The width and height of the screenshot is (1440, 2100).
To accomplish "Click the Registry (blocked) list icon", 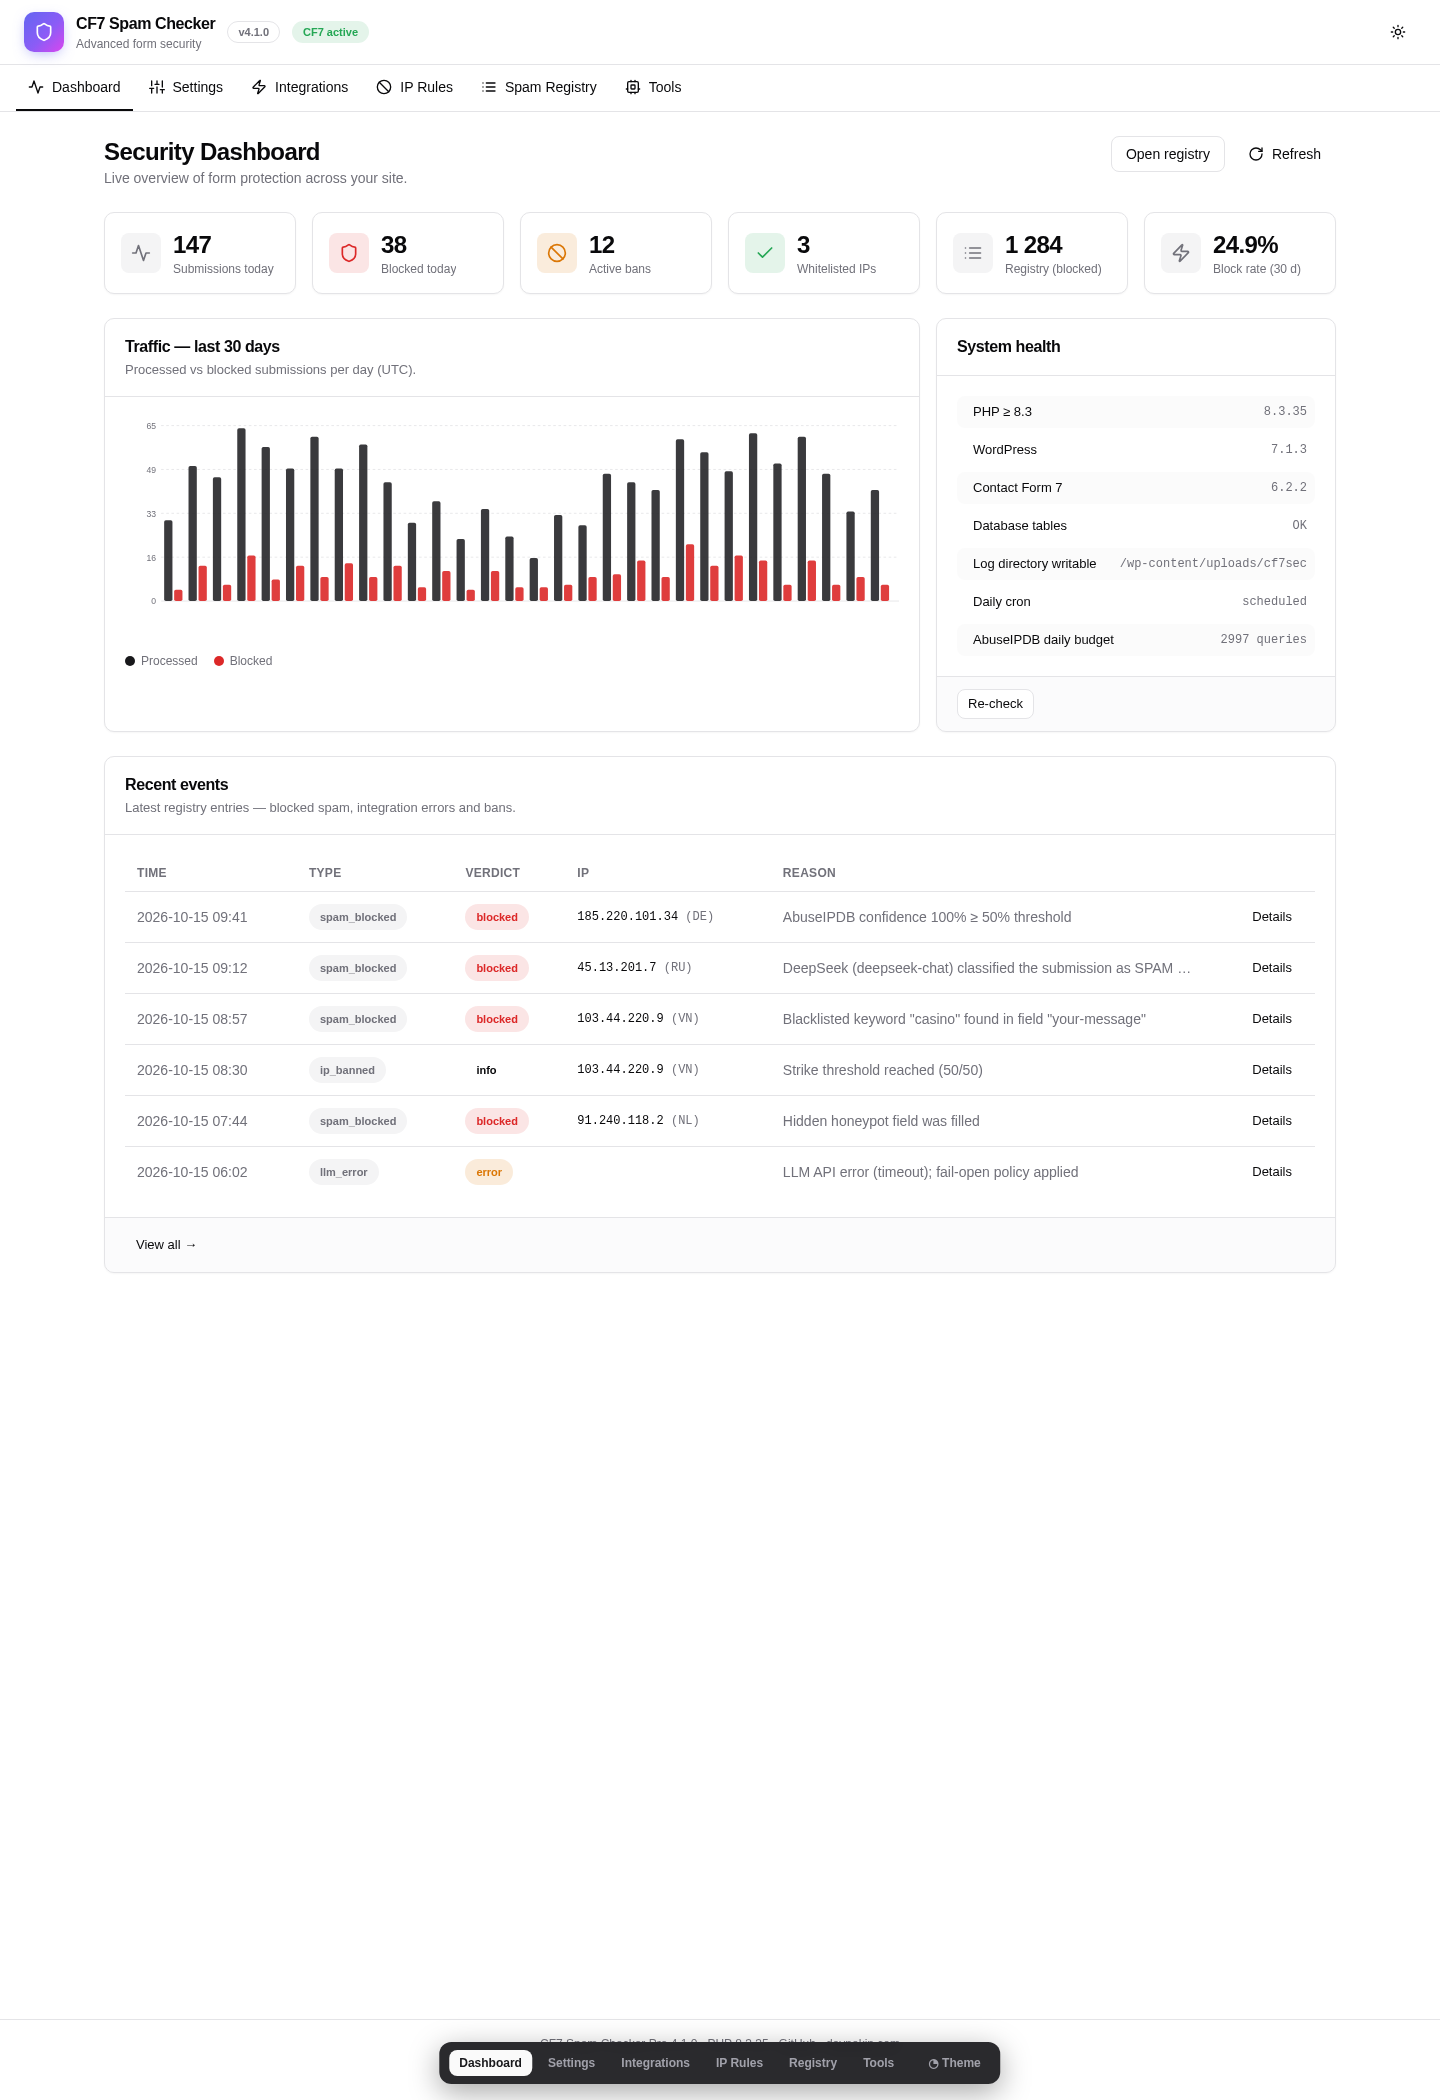I will click(x=973, y=253).
